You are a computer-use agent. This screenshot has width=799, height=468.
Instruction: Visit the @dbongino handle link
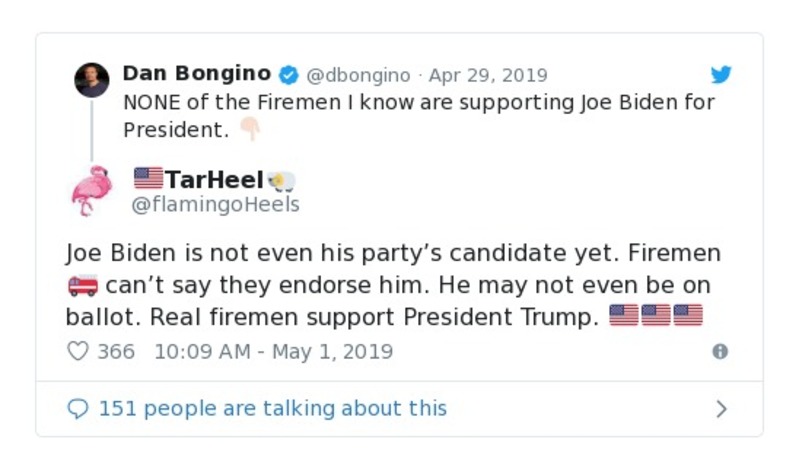(x=357, y=75)
